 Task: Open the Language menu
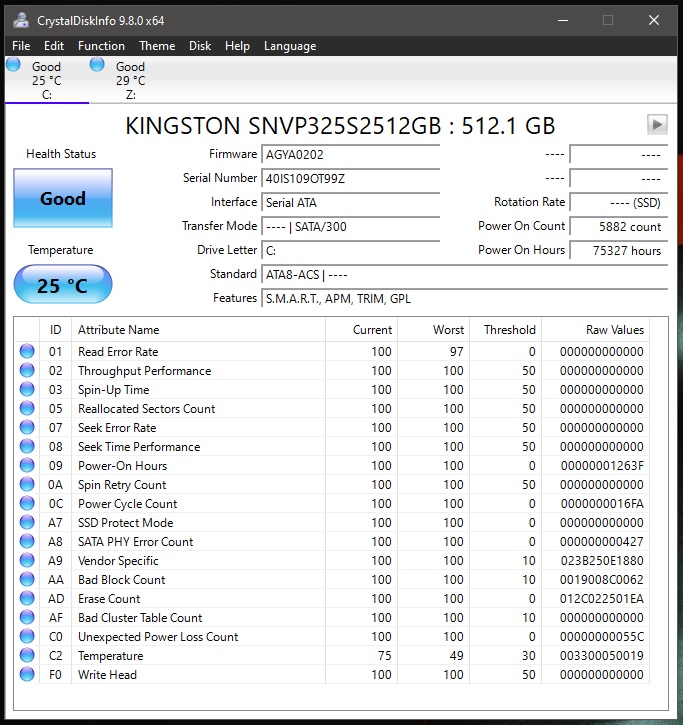(x=290, y=46)
